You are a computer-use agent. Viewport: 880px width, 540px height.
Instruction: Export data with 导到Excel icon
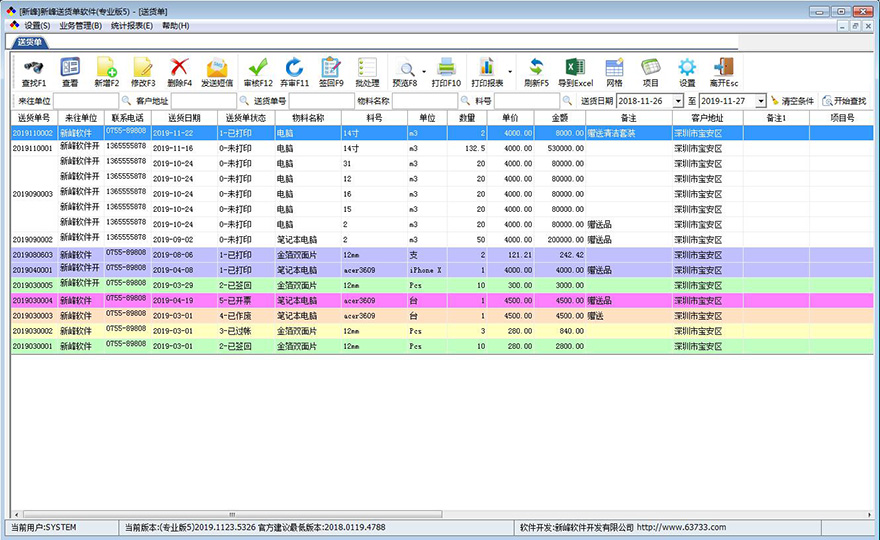575,67
